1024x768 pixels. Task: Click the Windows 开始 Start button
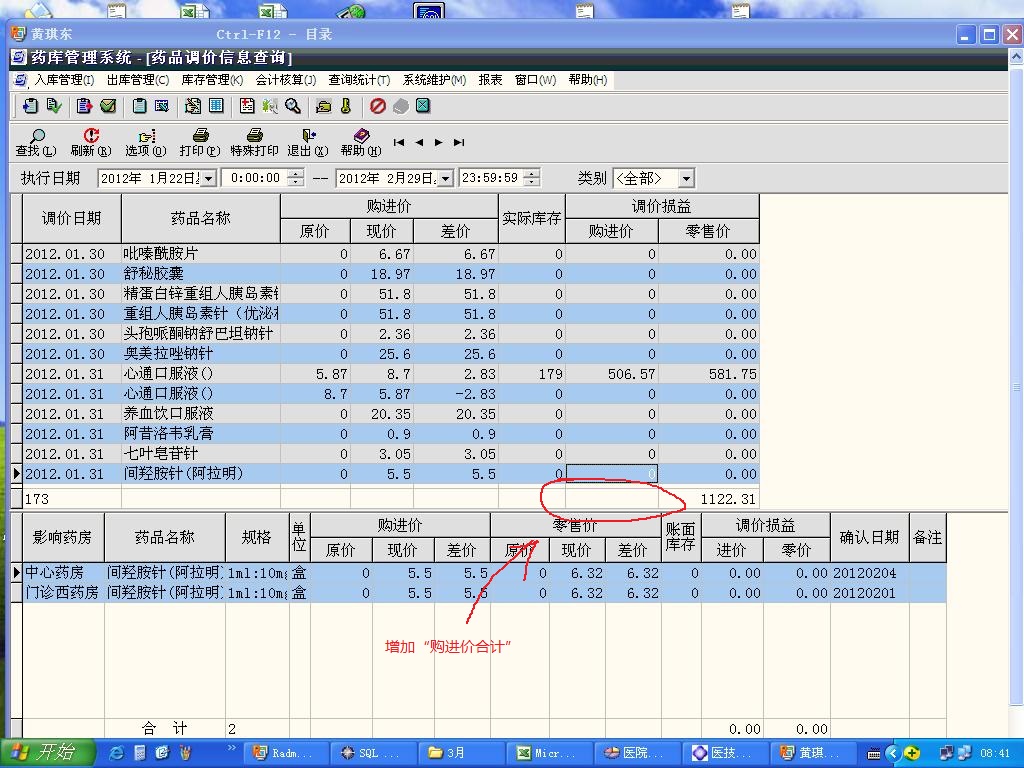(x=48, y=753)
